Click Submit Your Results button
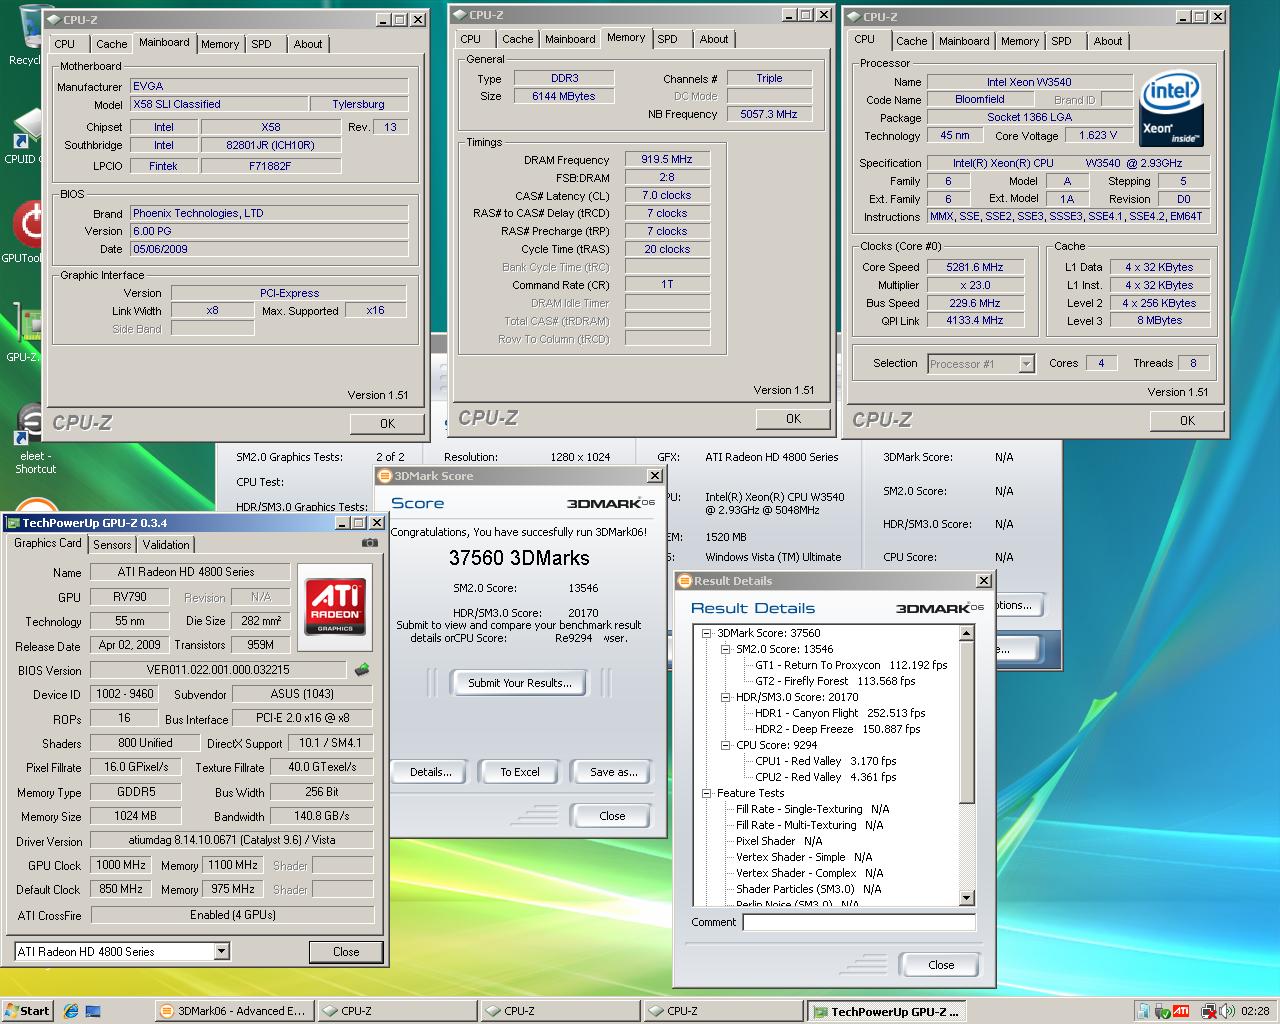The width and height of the screenshot is (1280, 1024). click(520, 683)
